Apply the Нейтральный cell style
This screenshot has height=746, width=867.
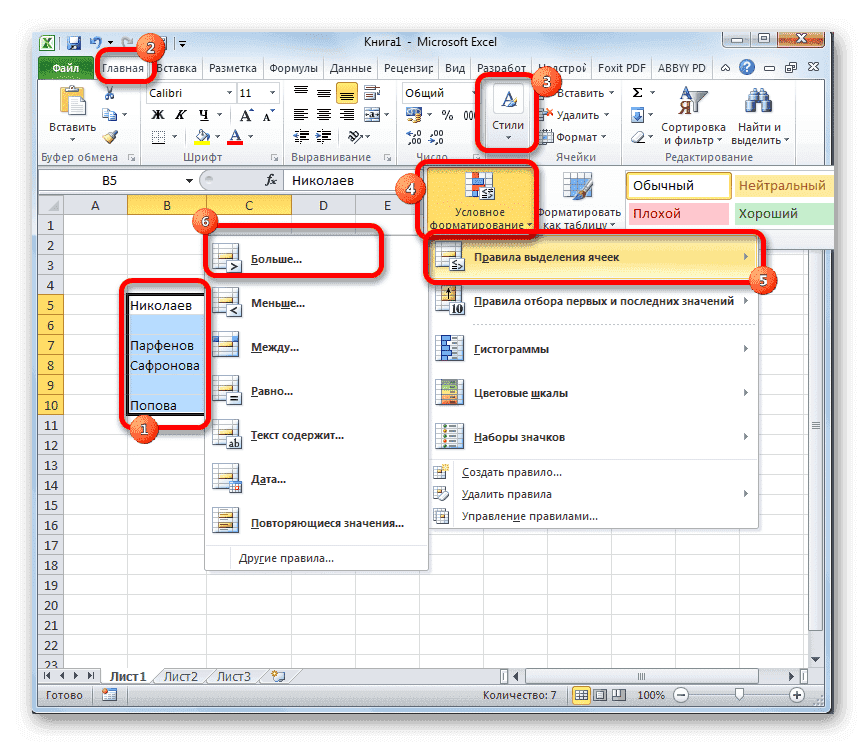click(x=783, y=186)
